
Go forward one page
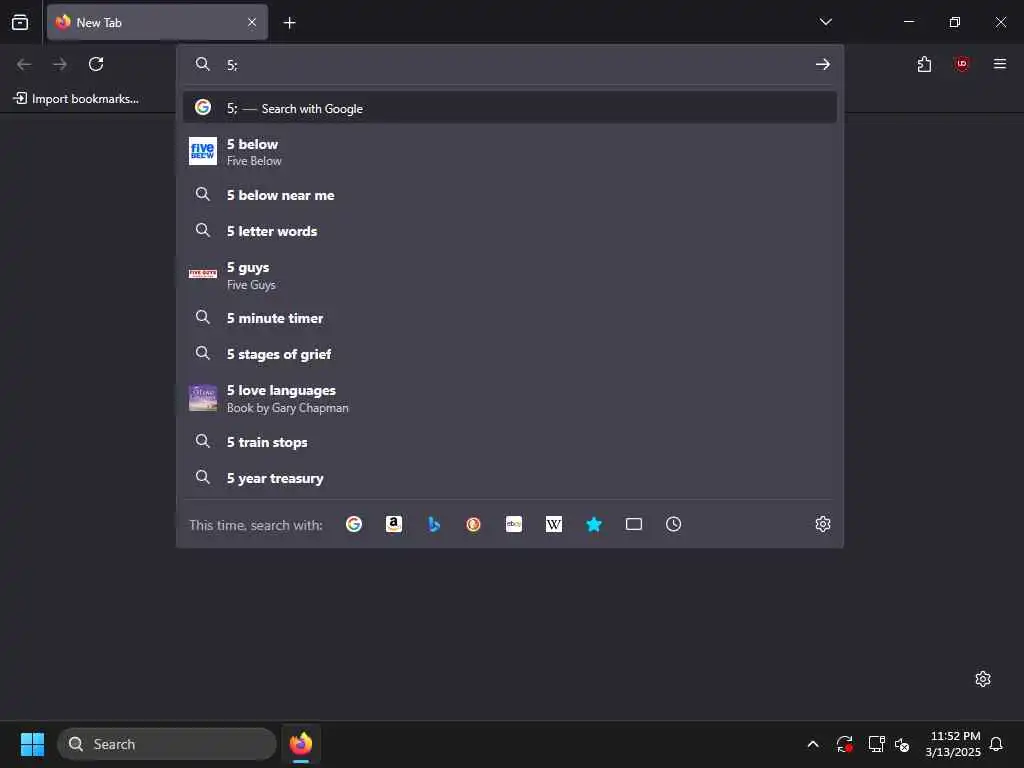tap(60, 64)
